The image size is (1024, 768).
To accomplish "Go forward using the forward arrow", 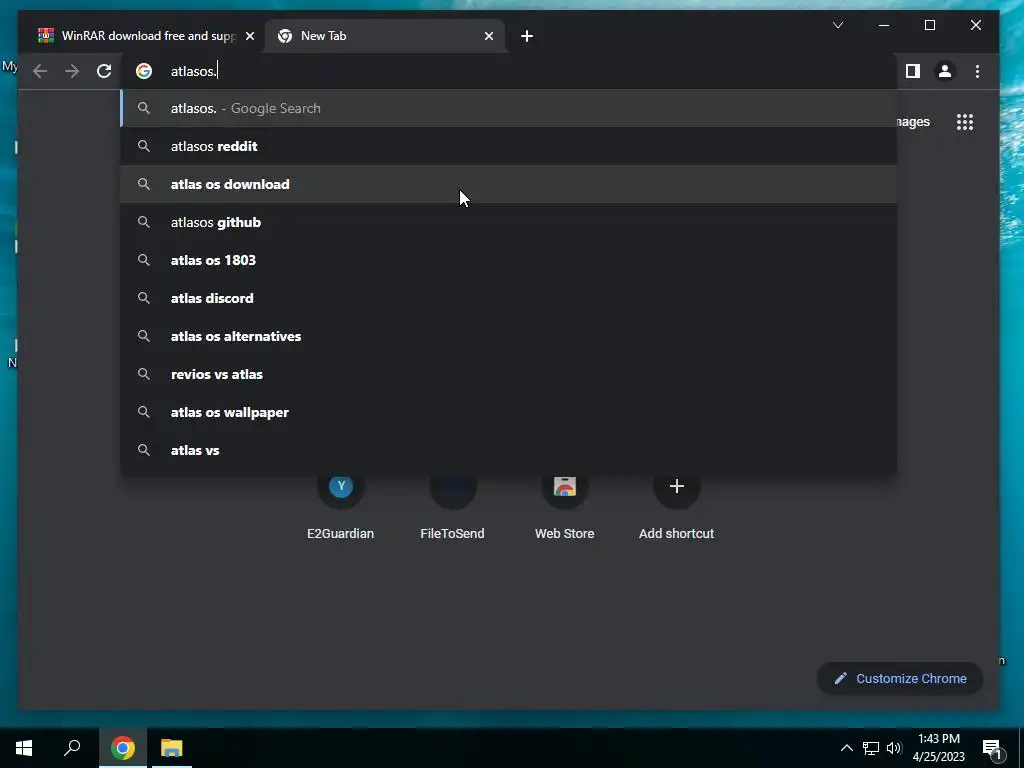I will click(72, 71).
